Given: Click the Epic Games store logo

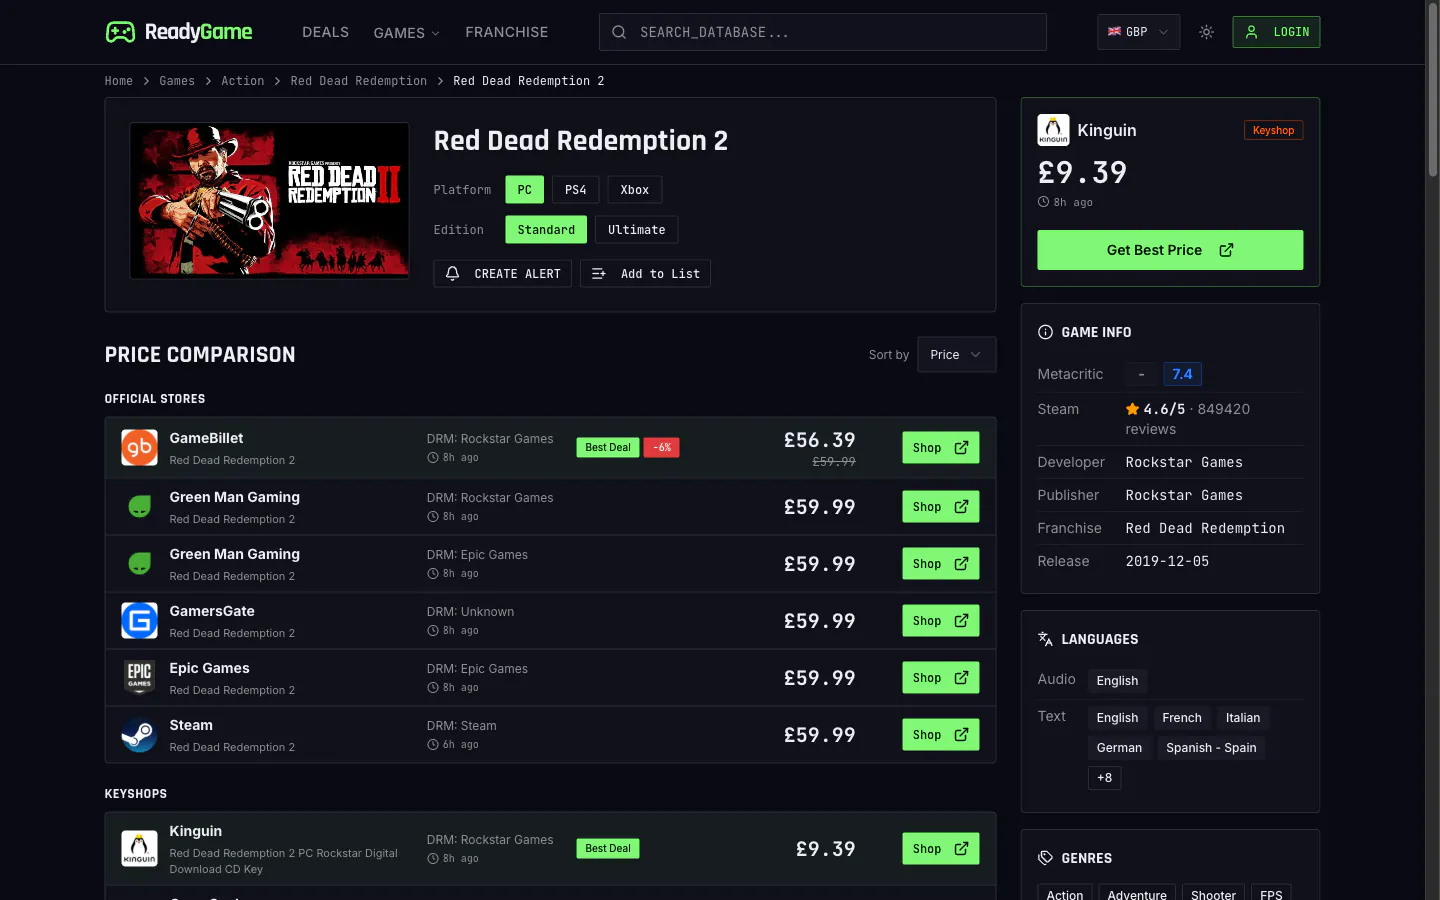Looking at the screenshot, I should (139, 678).
